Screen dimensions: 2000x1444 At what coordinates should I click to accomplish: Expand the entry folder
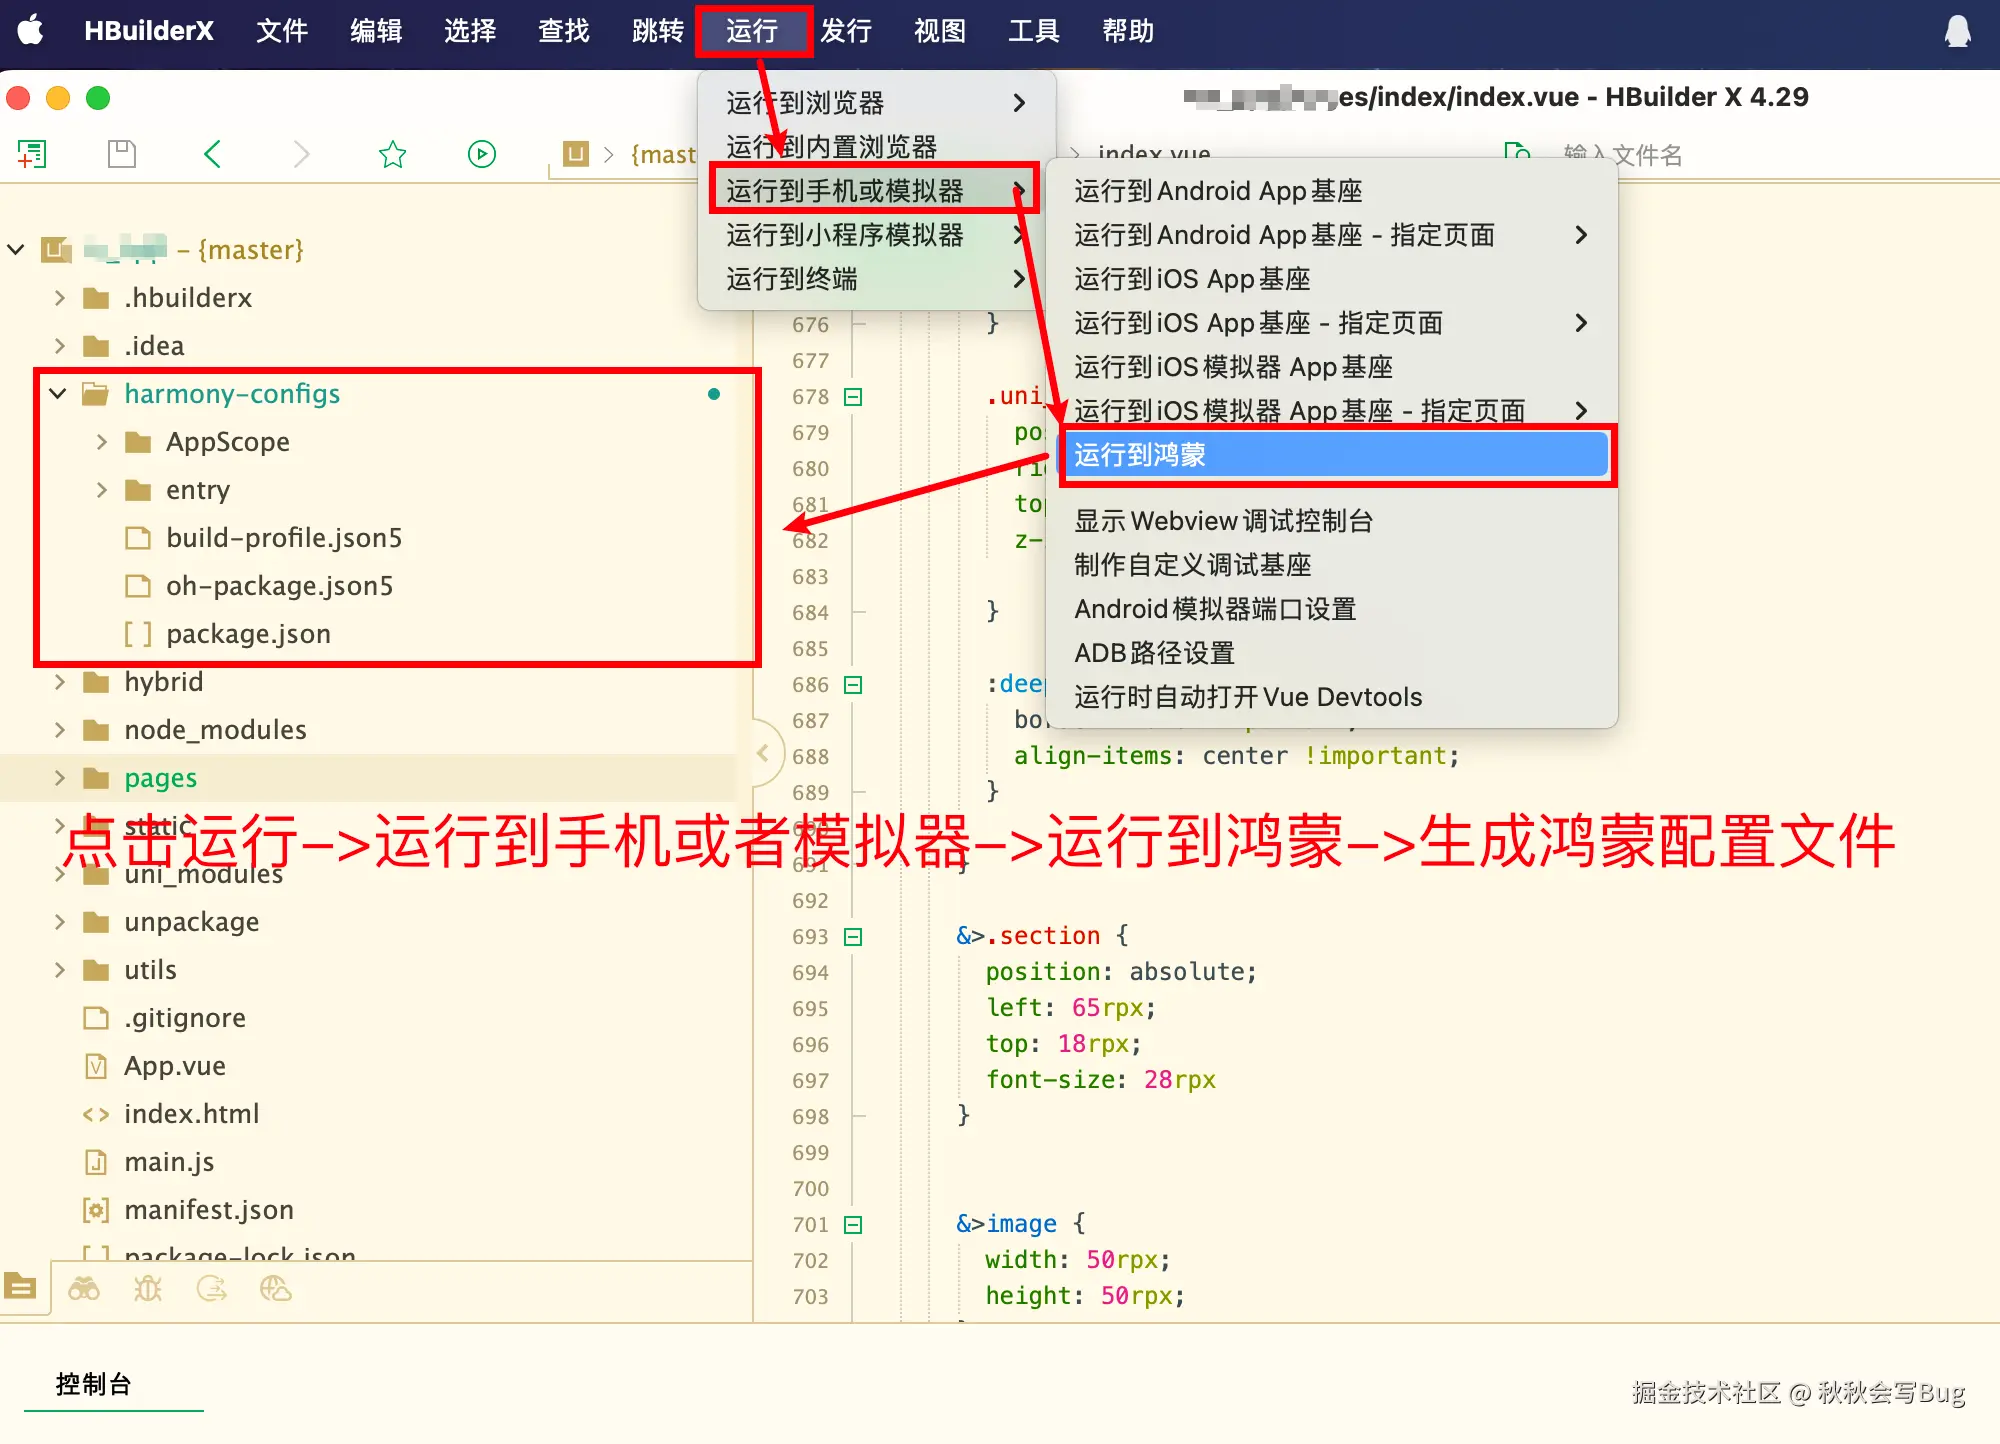(101, 490)
